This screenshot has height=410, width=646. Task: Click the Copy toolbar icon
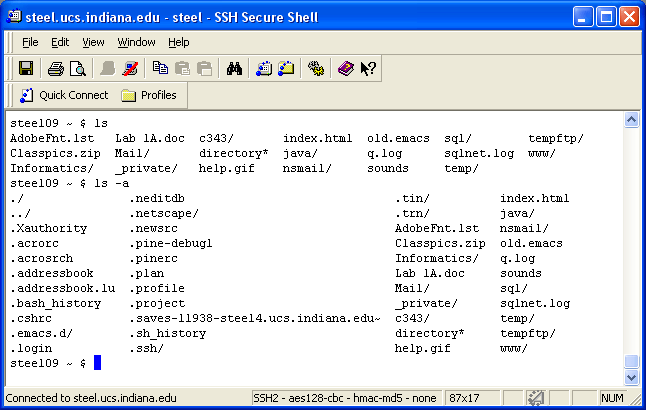point(160,68)
